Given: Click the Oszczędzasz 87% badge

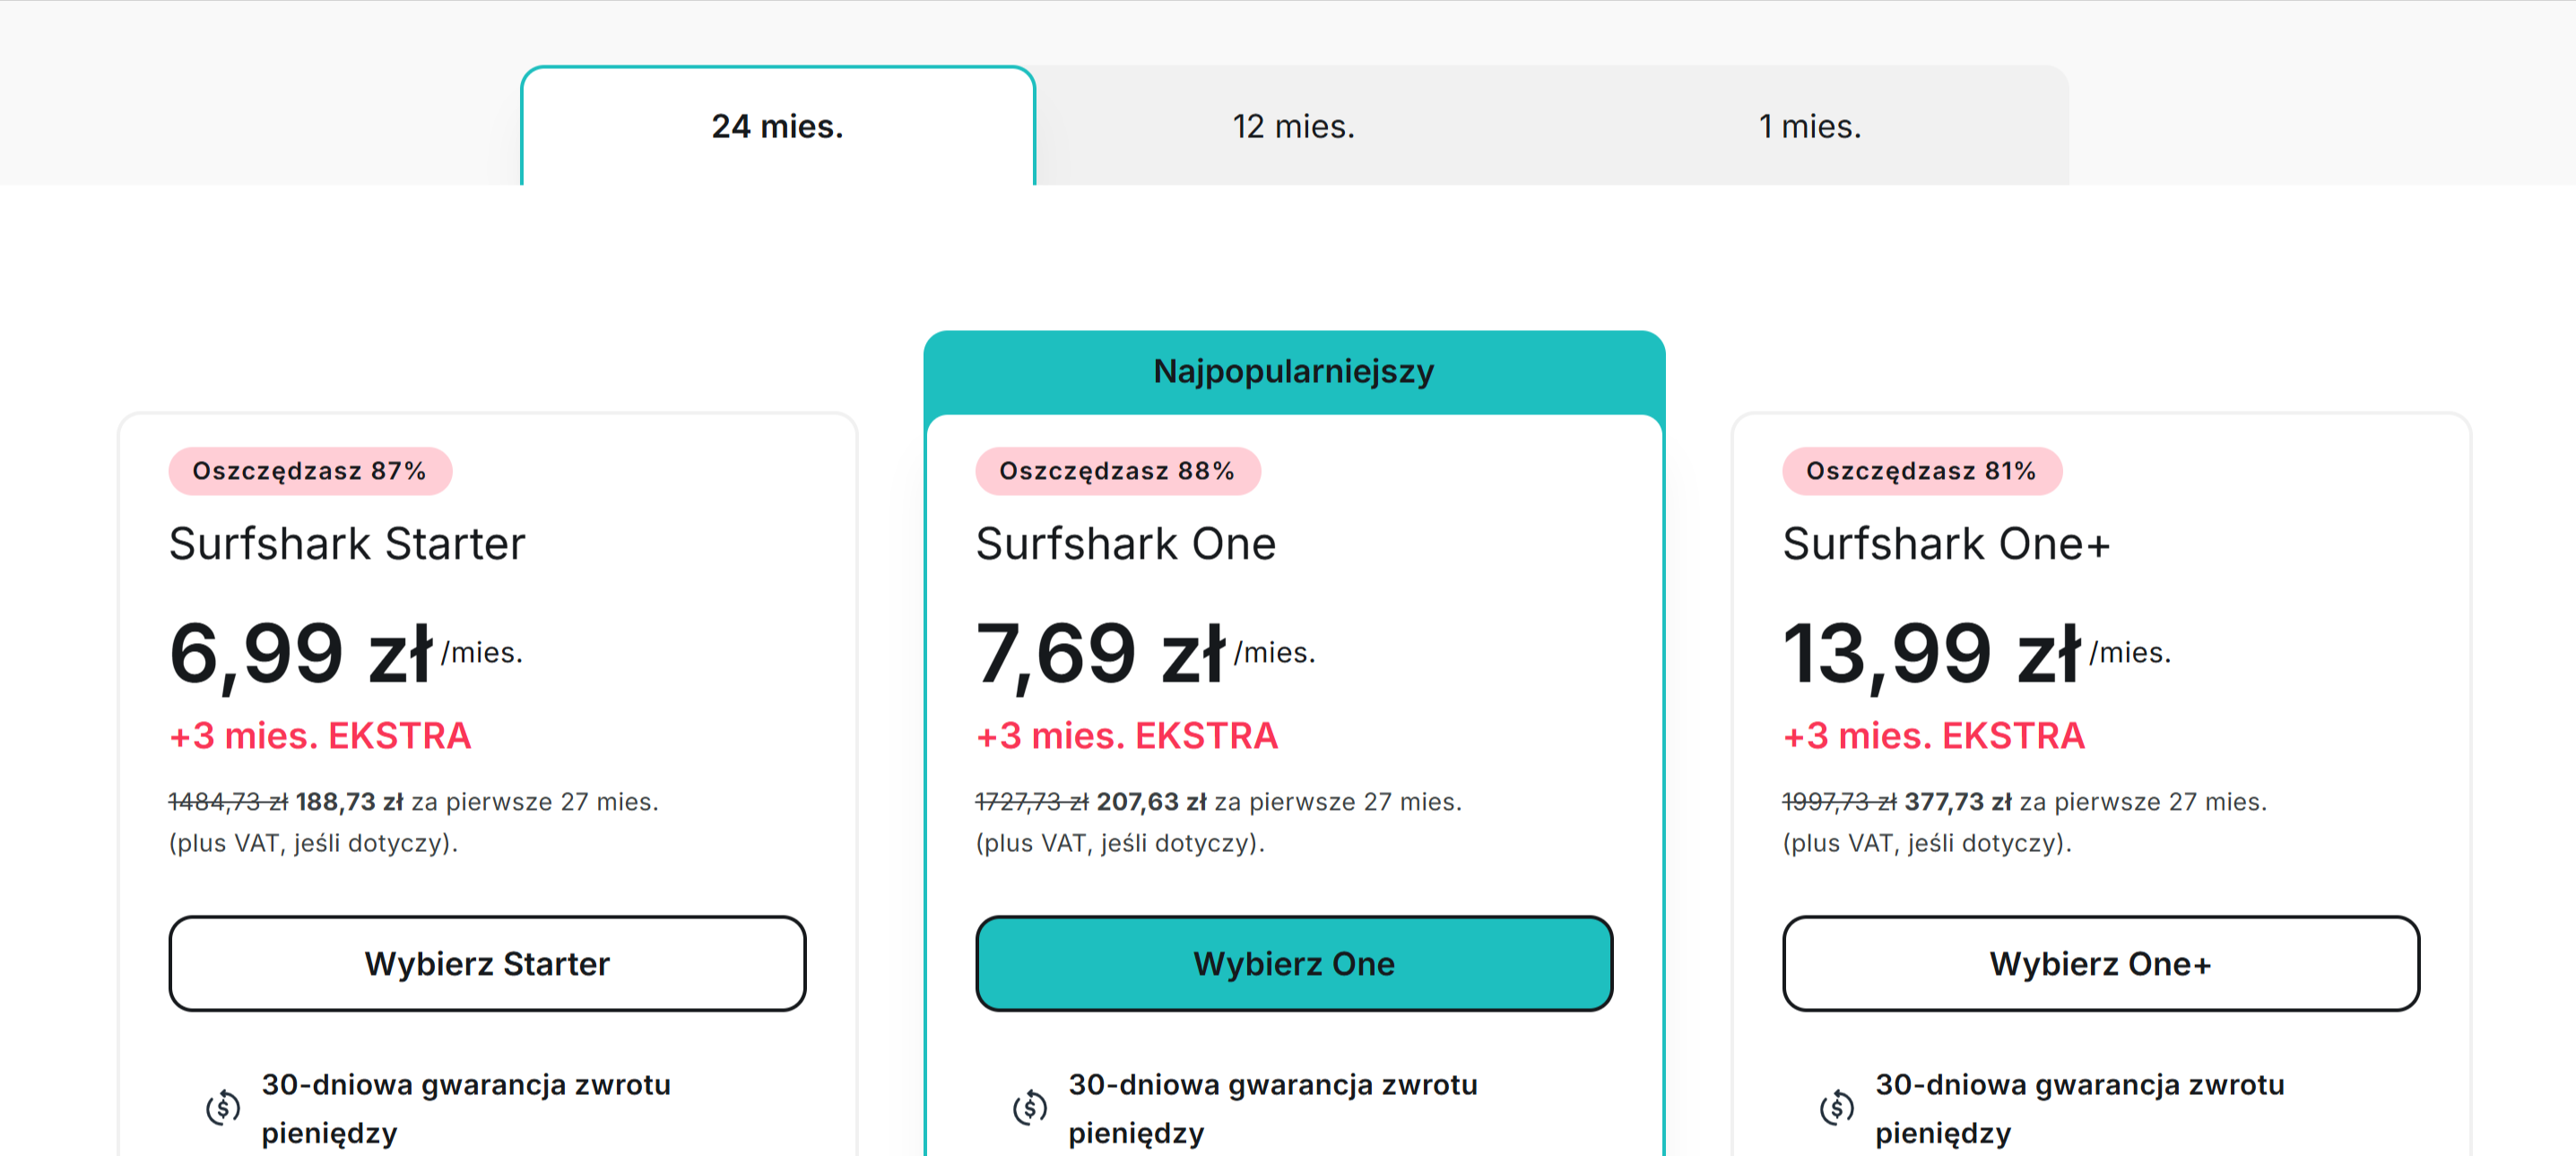Looking at the screenshot, I should point(310,471).
